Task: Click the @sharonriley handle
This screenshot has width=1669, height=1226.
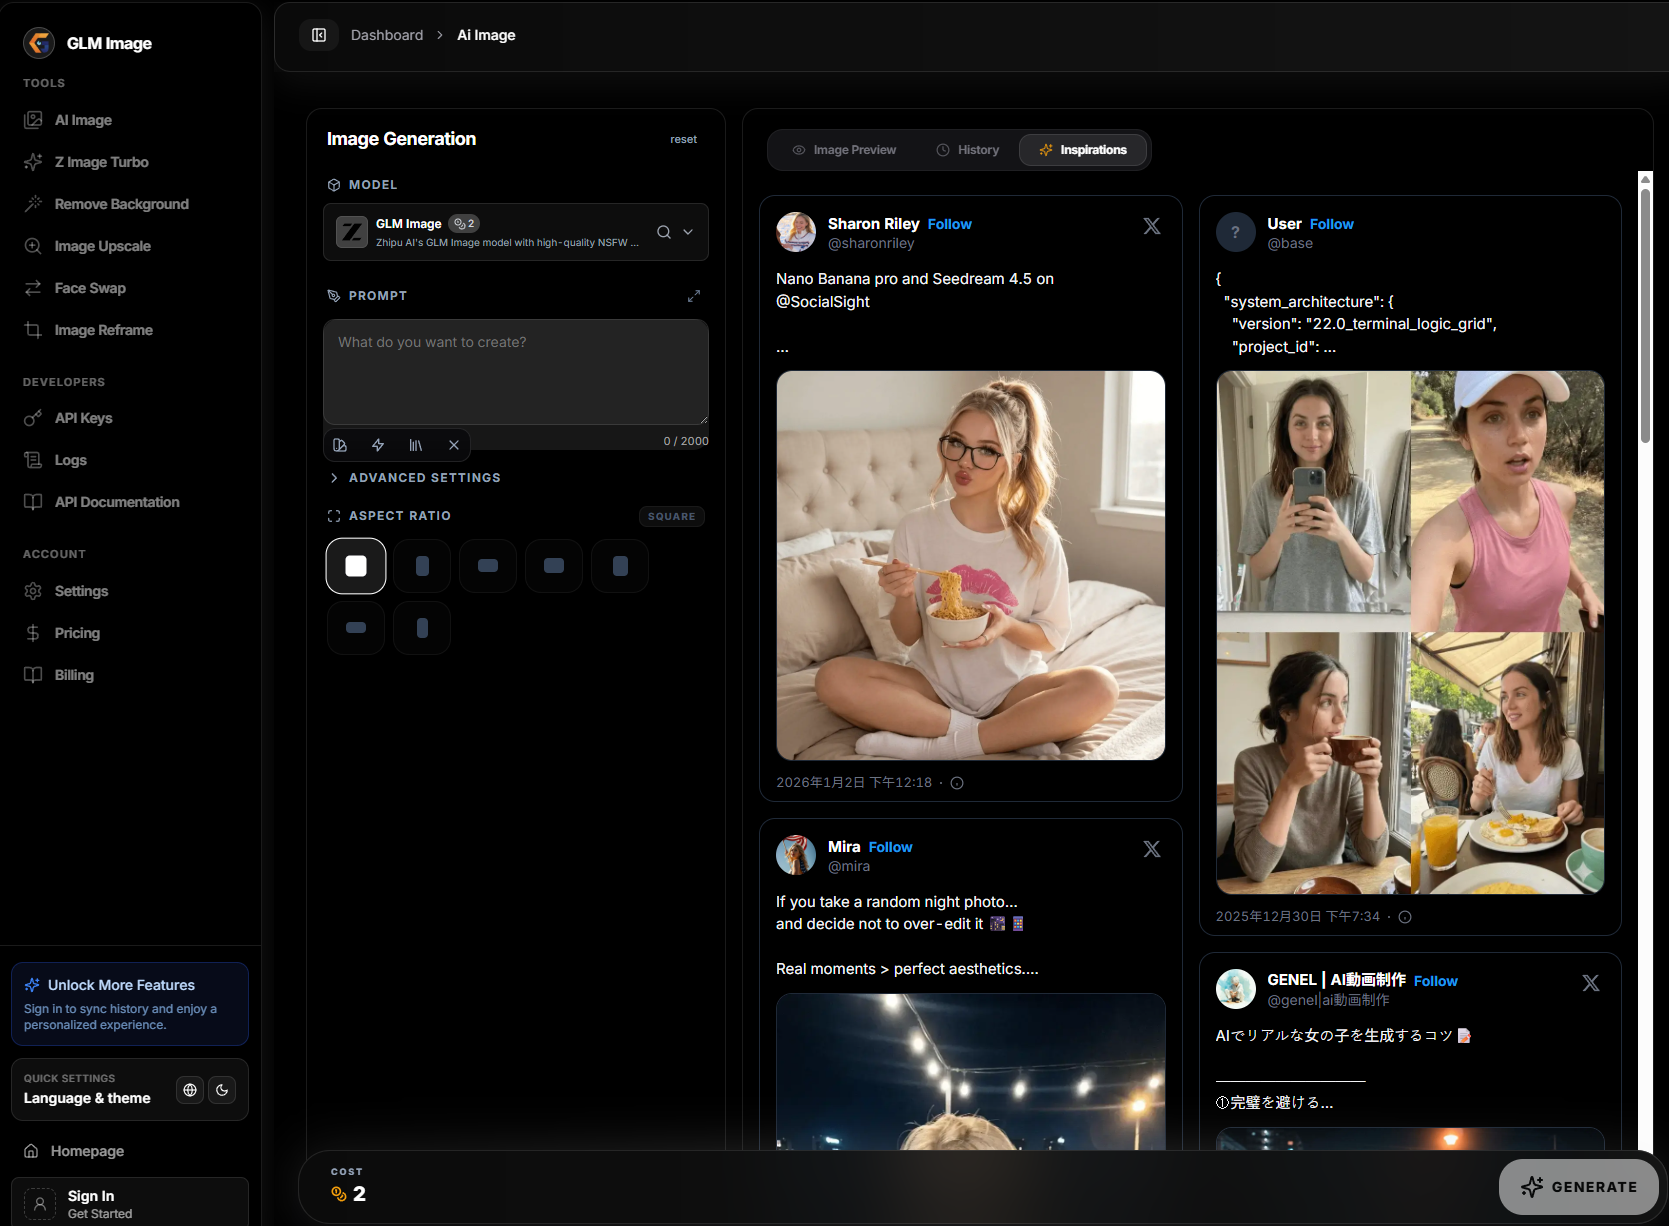Action: point(871,243)
